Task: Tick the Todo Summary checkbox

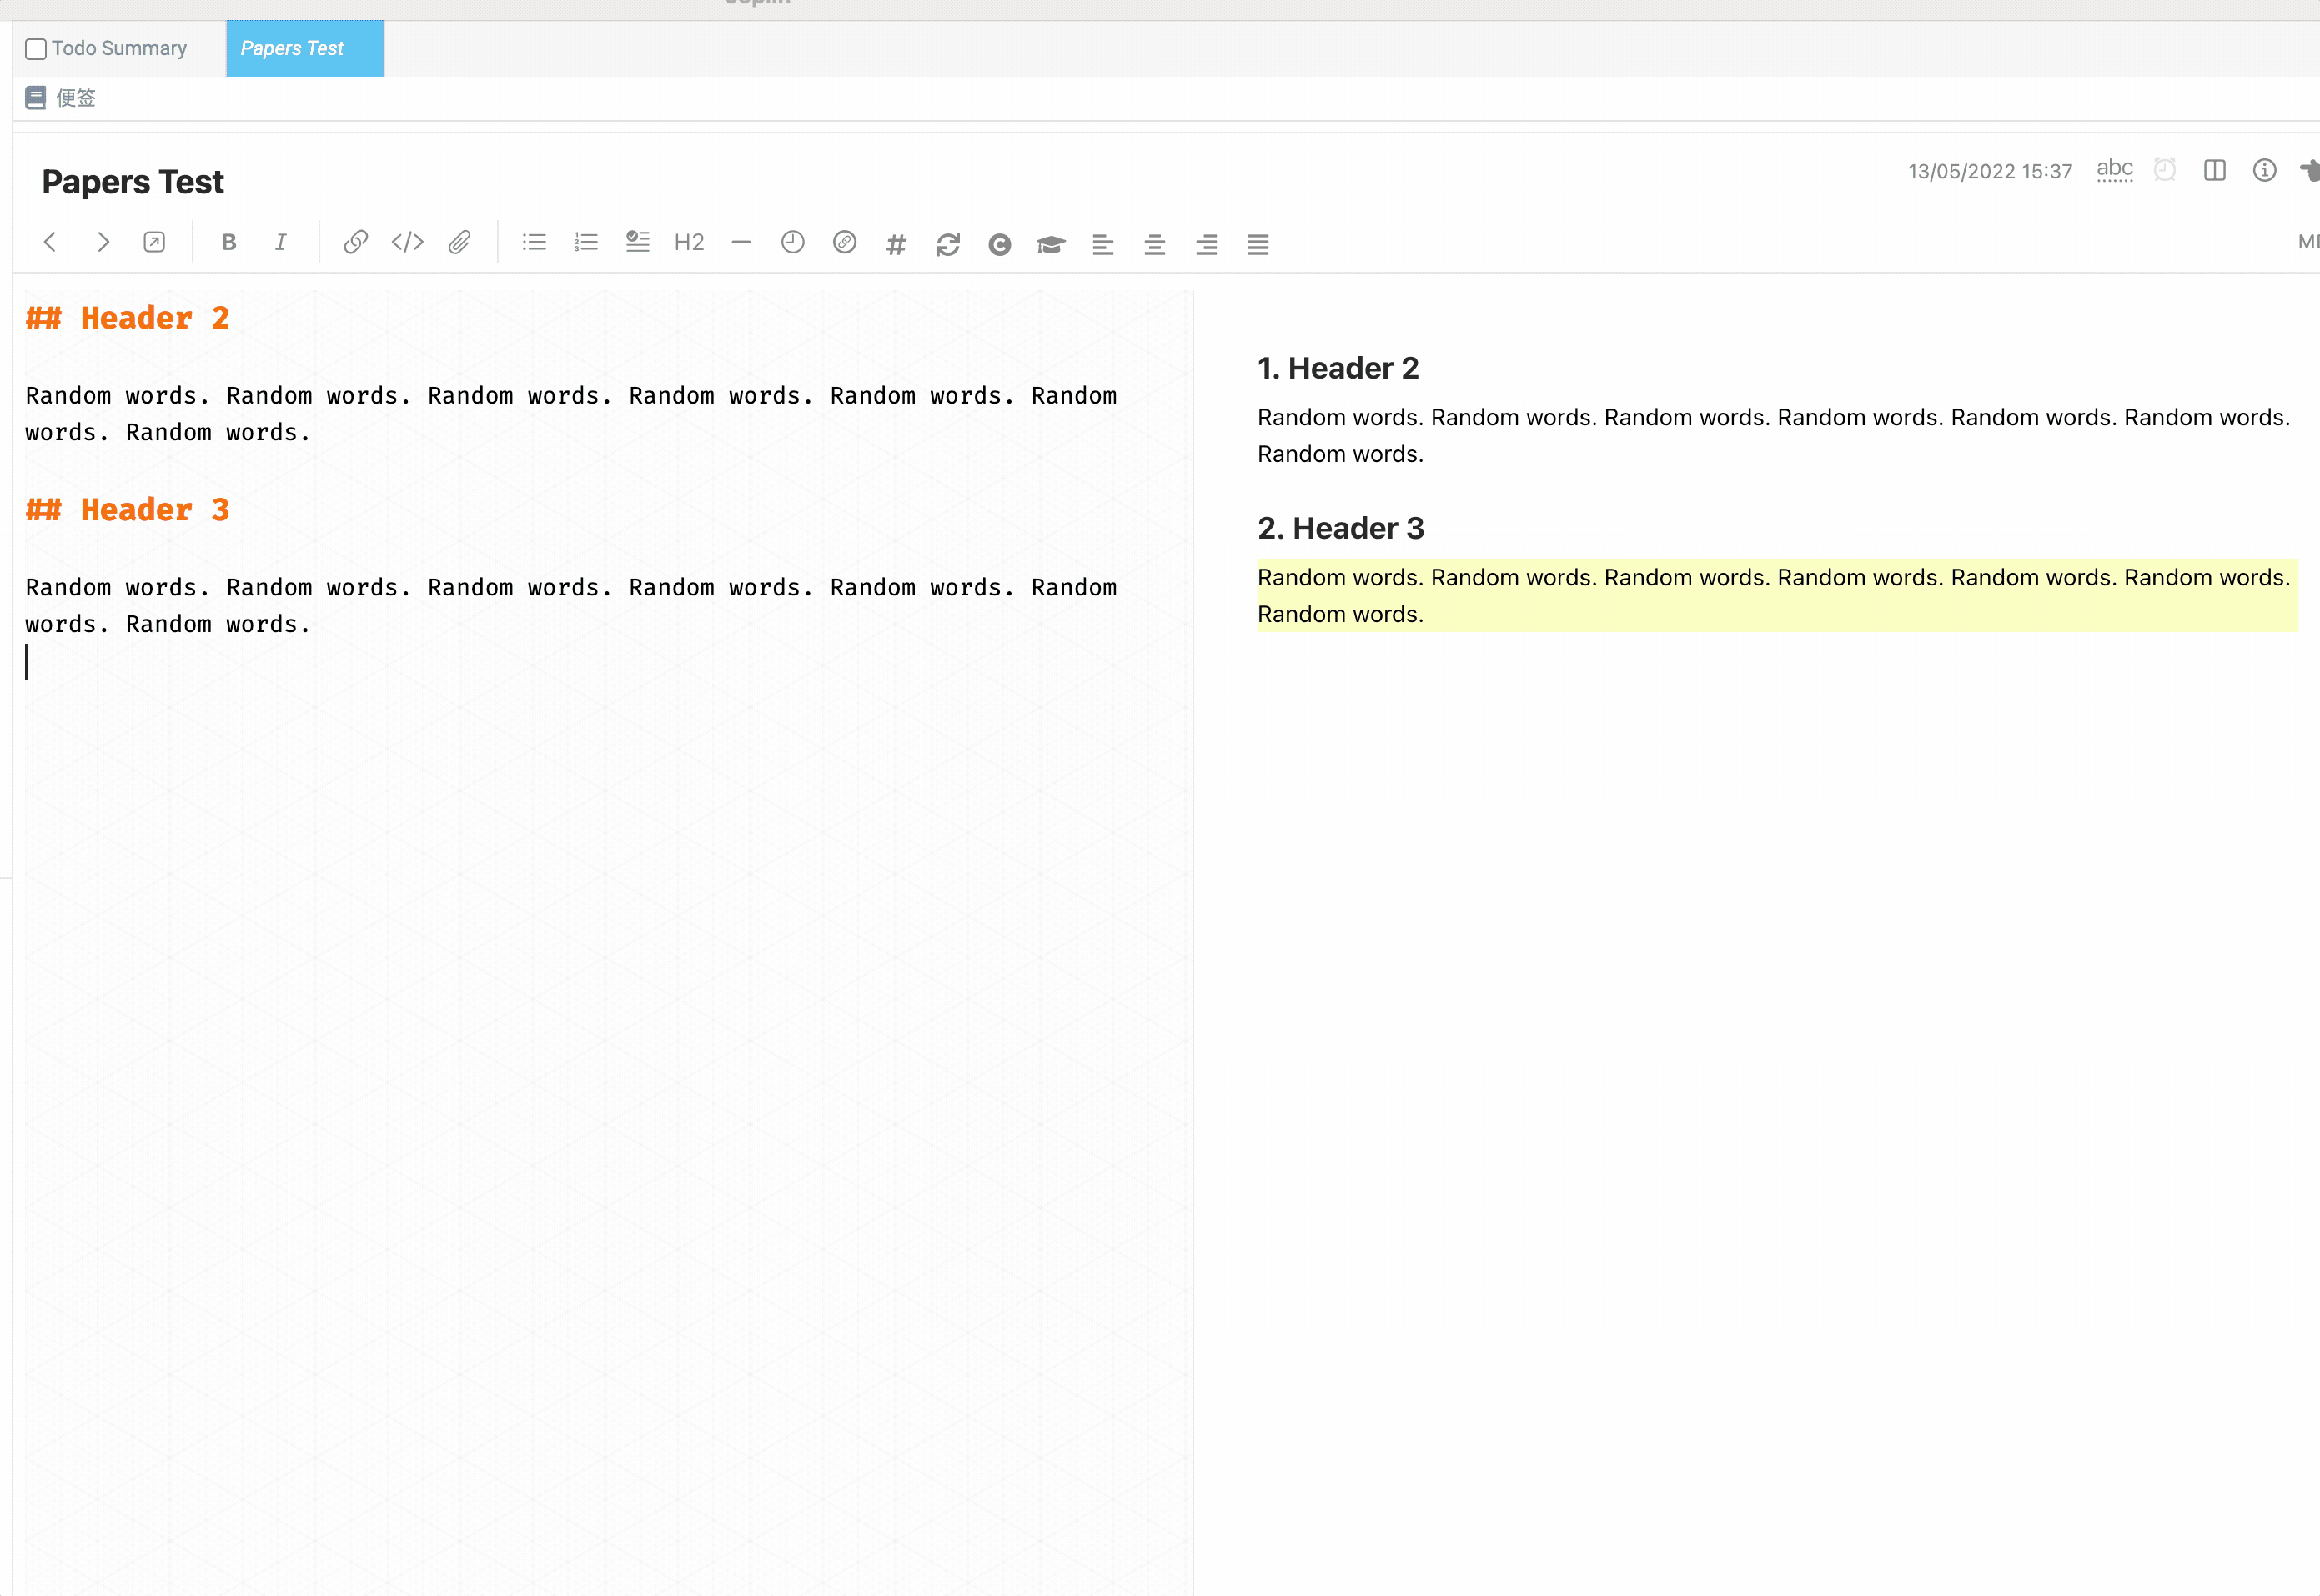Action: coord(36,49)
